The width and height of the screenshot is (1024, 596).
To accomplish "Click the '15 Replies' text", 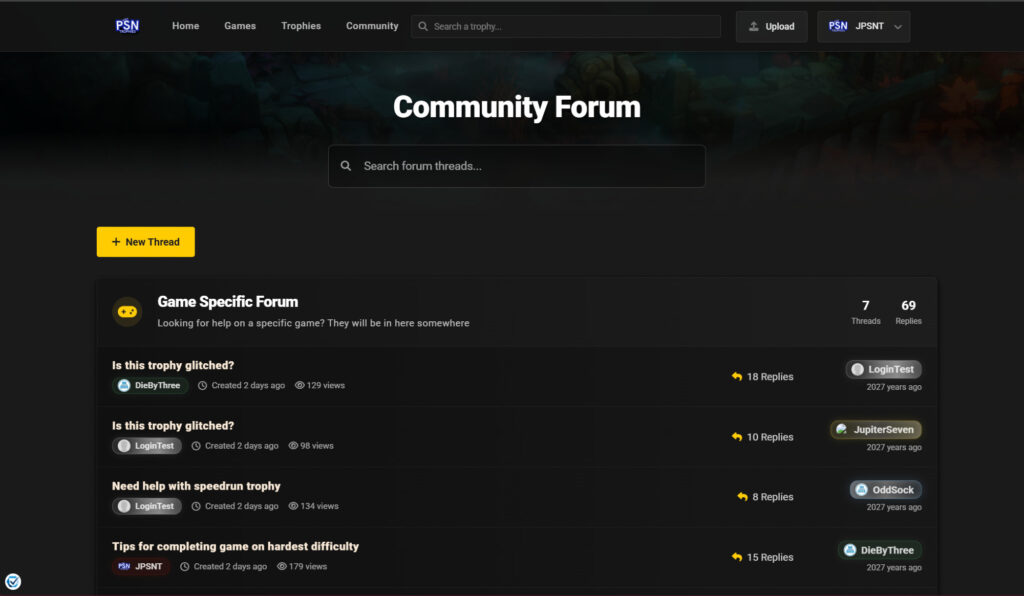I will [x=770, y=557].
